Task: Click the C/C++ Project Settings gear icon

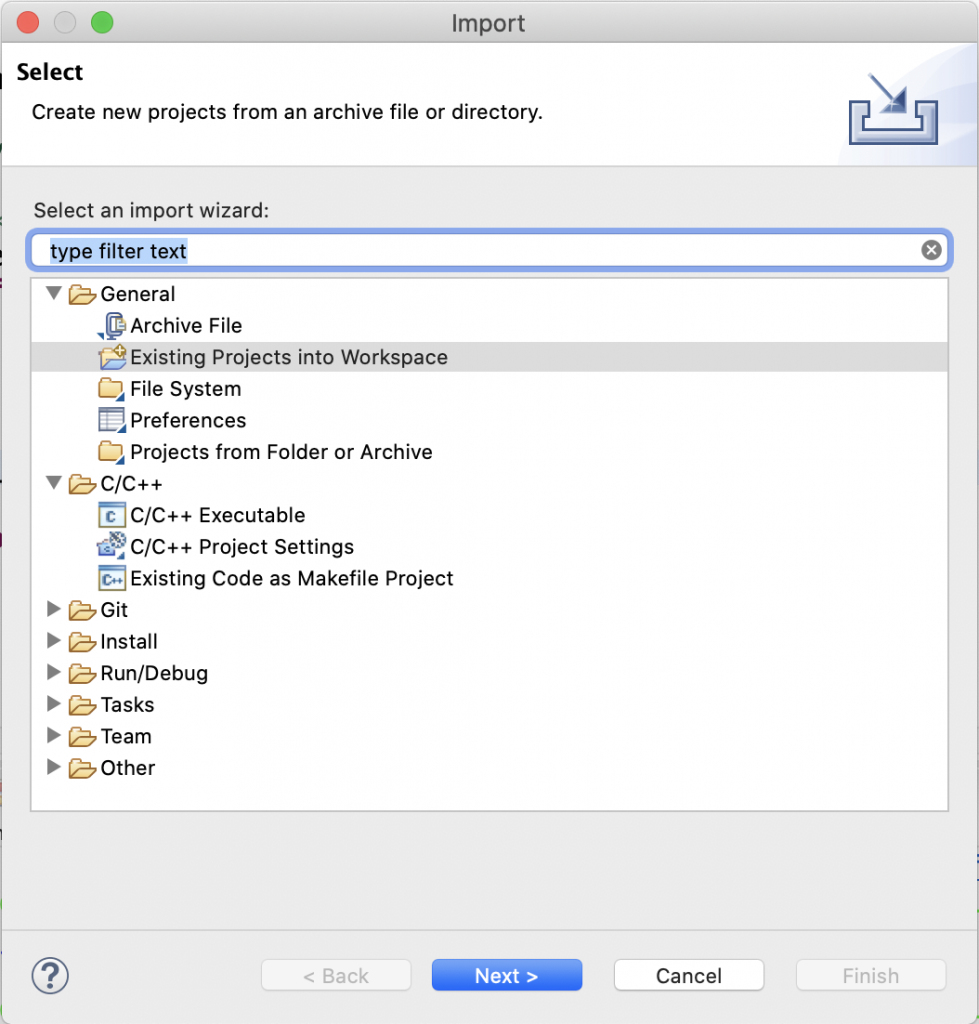Action: tap(111, 546)
